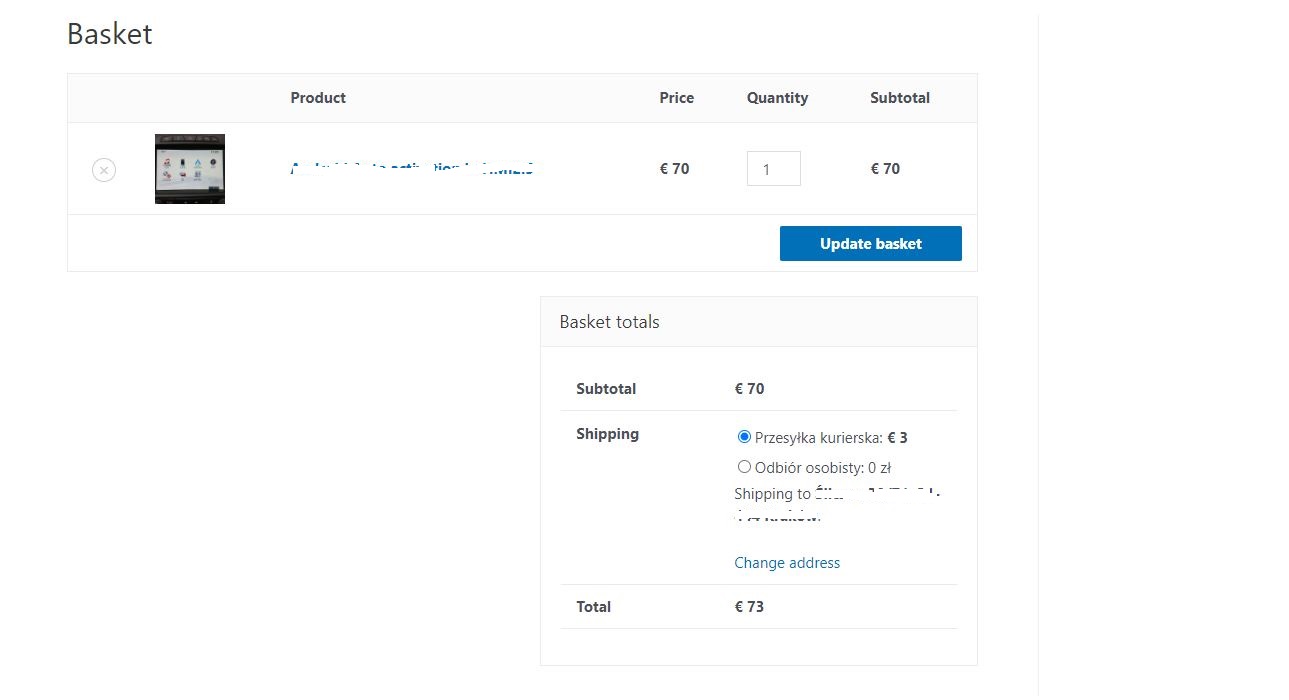Screen dimensions: 1289x700
Task: Click the € 70 price in the product row
Action: point(674,169)
